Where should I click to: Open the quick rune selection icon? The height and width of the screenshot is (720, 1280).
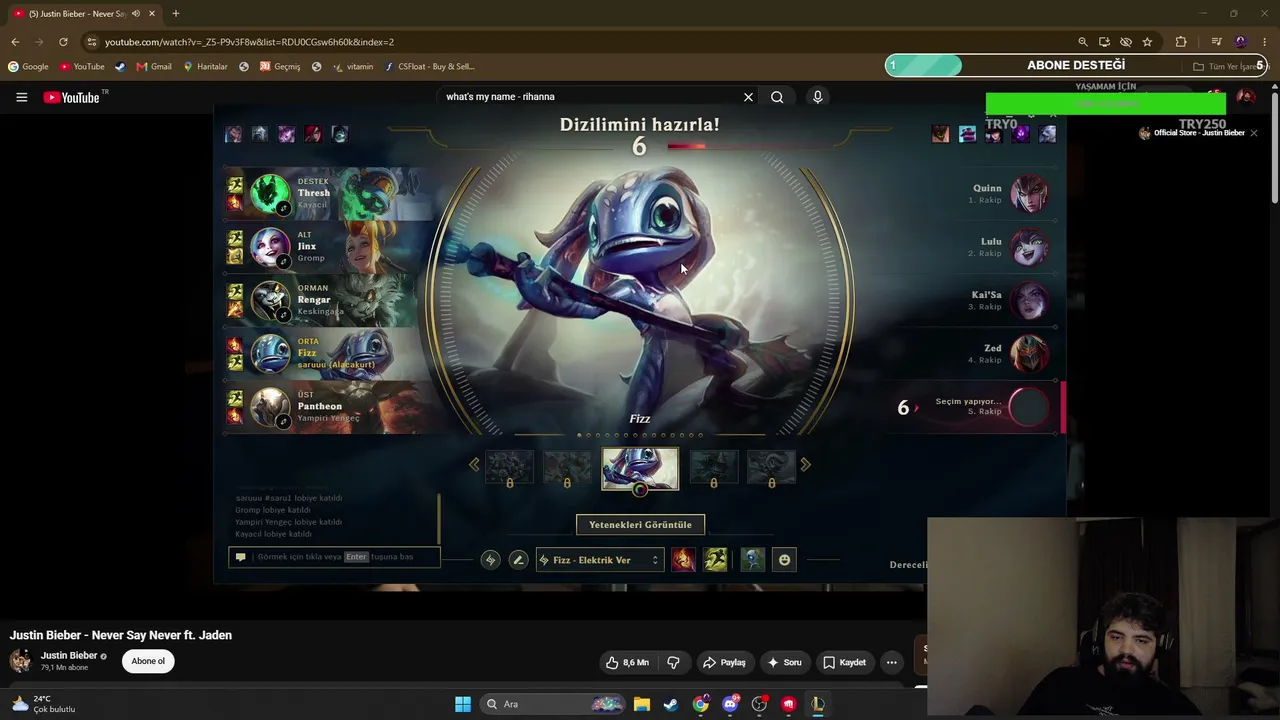click(x=490, y=560)
